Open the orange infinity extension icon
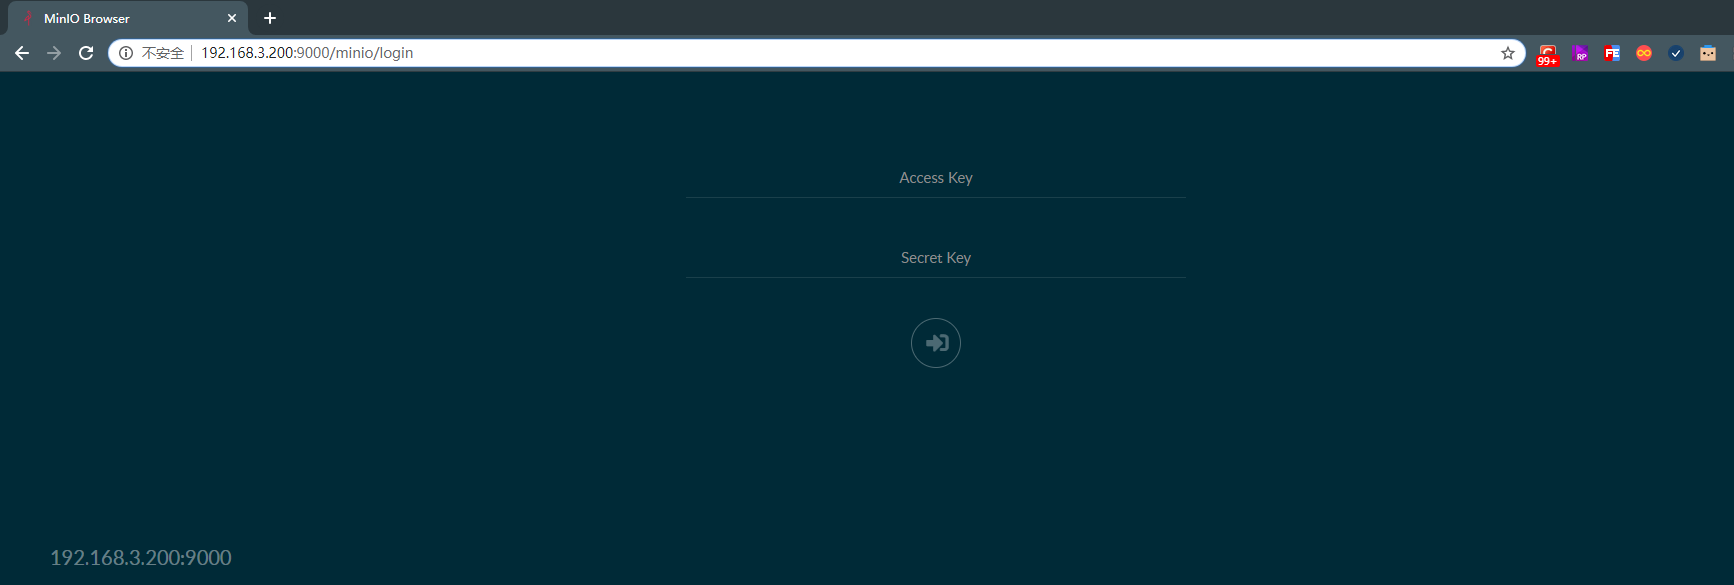This screenshot has width=1734, height=585. [x=1644, y=54]
